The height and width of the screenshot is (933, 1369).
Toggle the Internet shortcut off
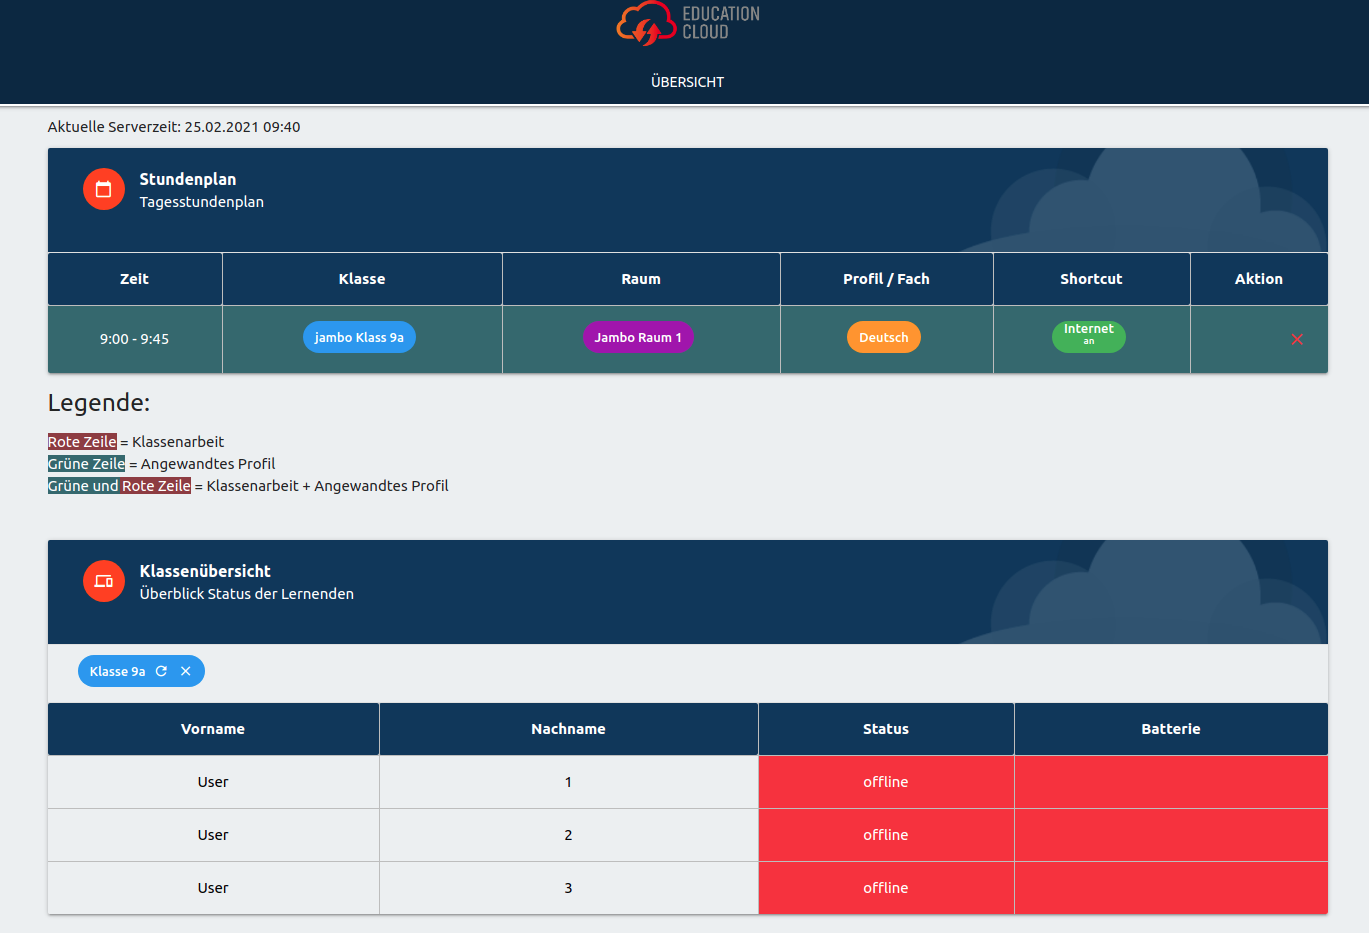pyautogui.click(x=1088, y=337)
